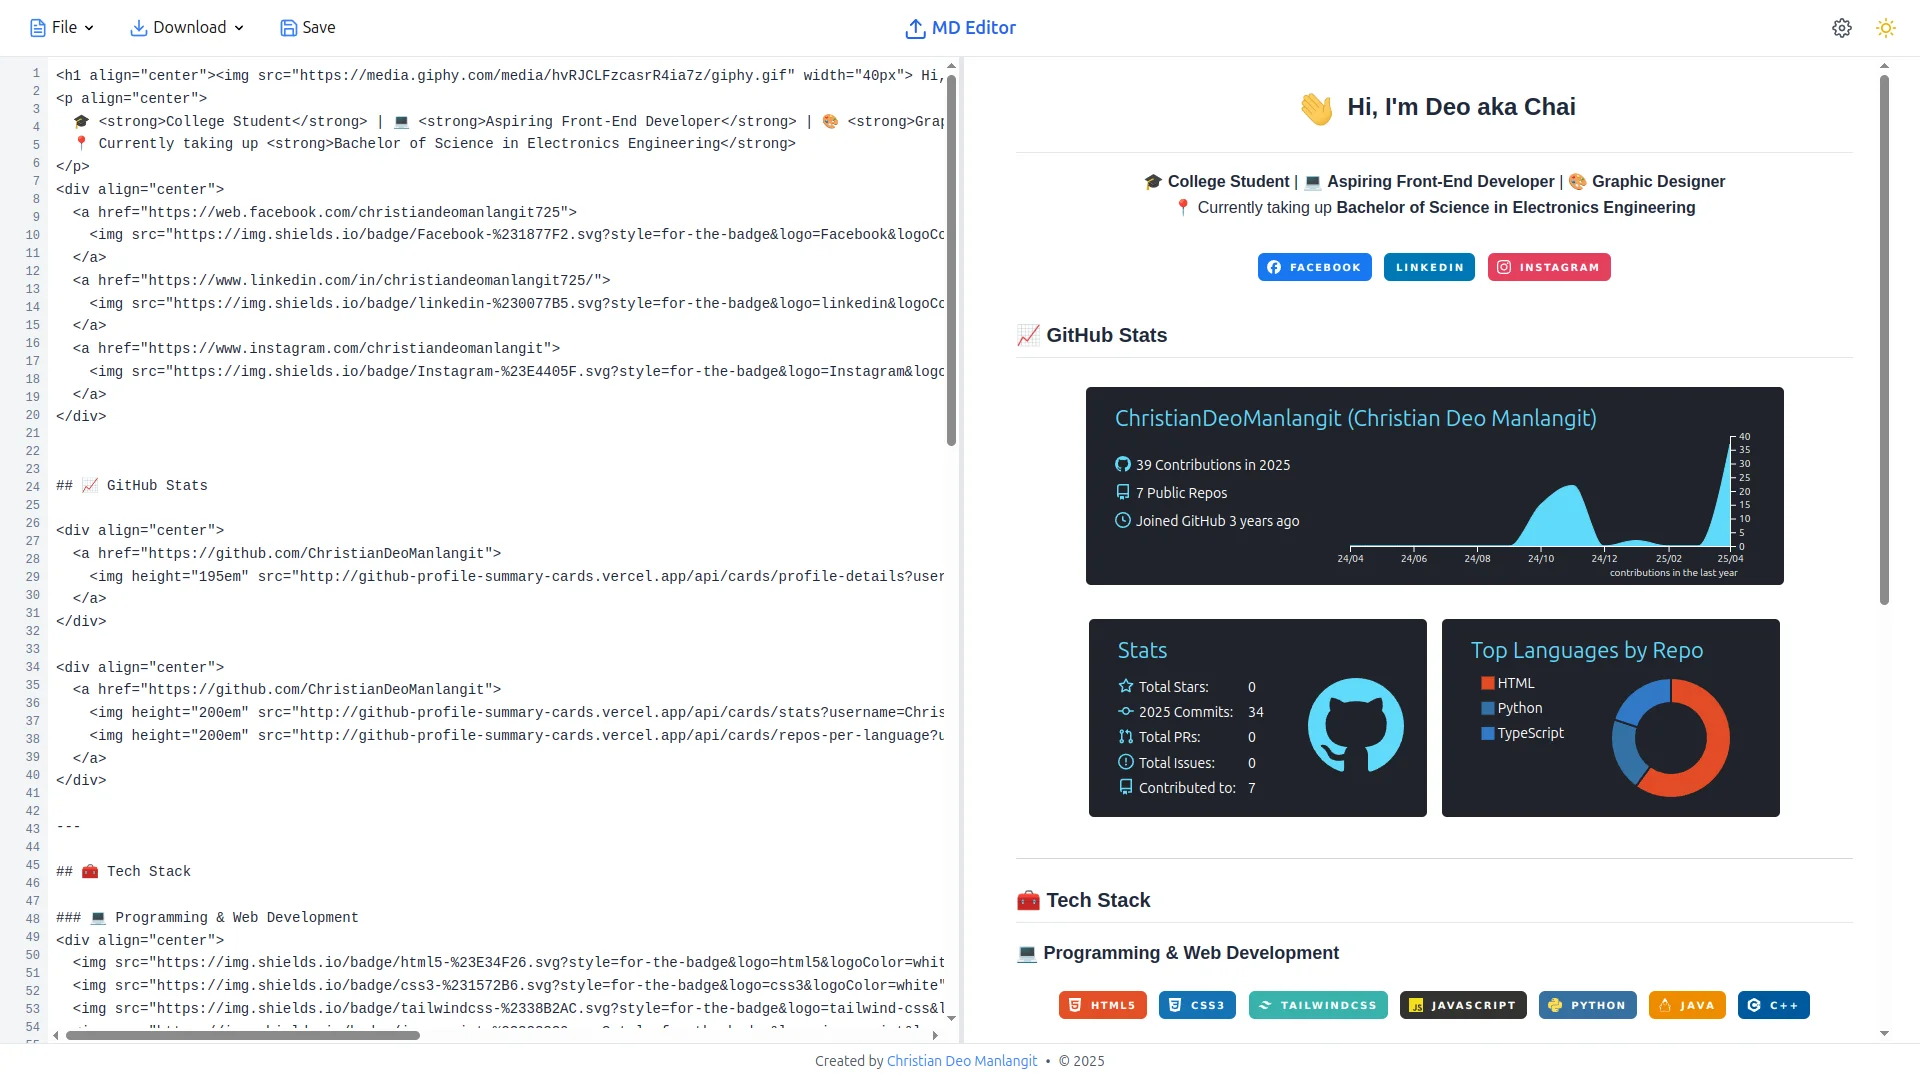
Task: Click the GitHub Octocat logo in Stats card
Action: pyautogui.click(x=1355, y=725)
